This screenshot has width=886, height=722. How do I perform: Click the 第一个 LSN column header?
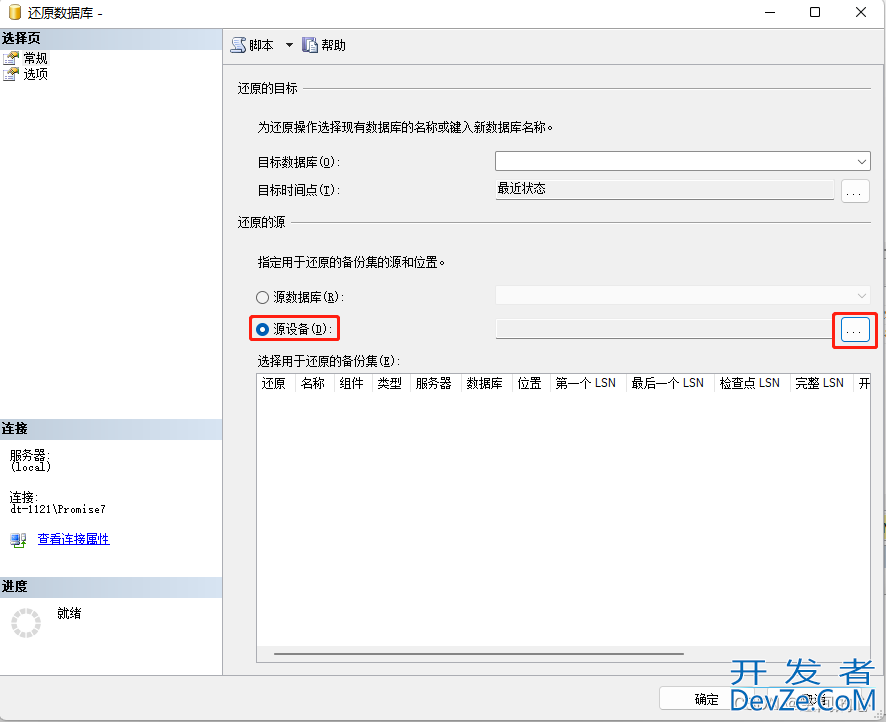click(588, 384)
